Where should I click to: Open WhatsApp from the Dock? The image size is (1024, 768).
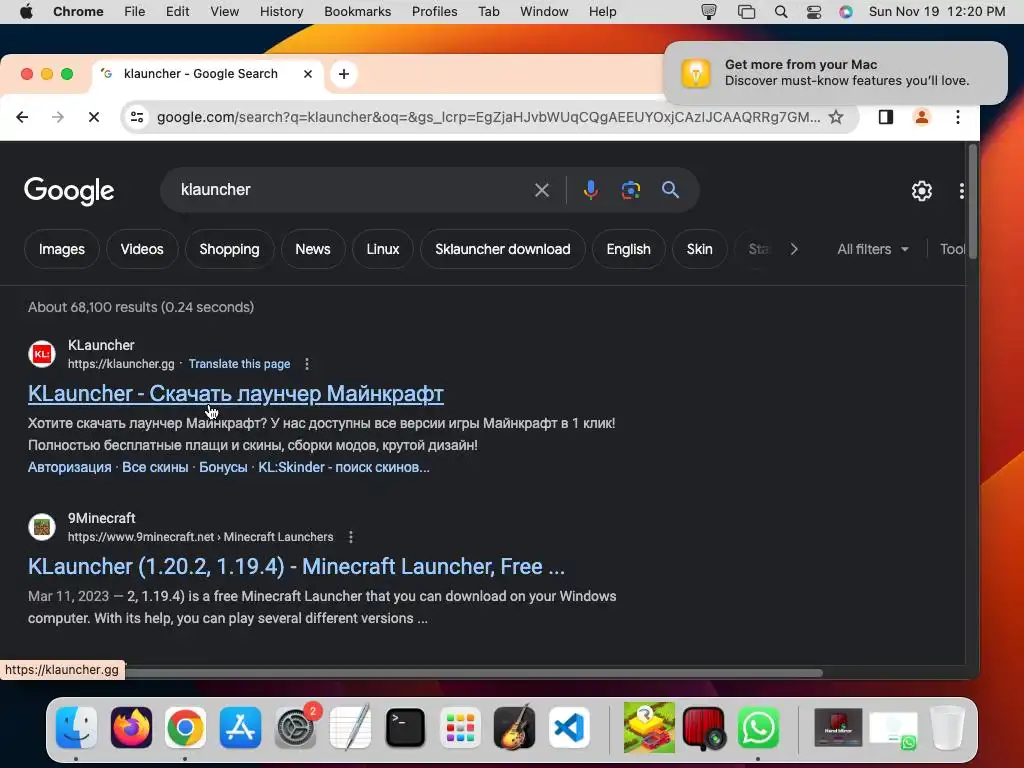758,727
